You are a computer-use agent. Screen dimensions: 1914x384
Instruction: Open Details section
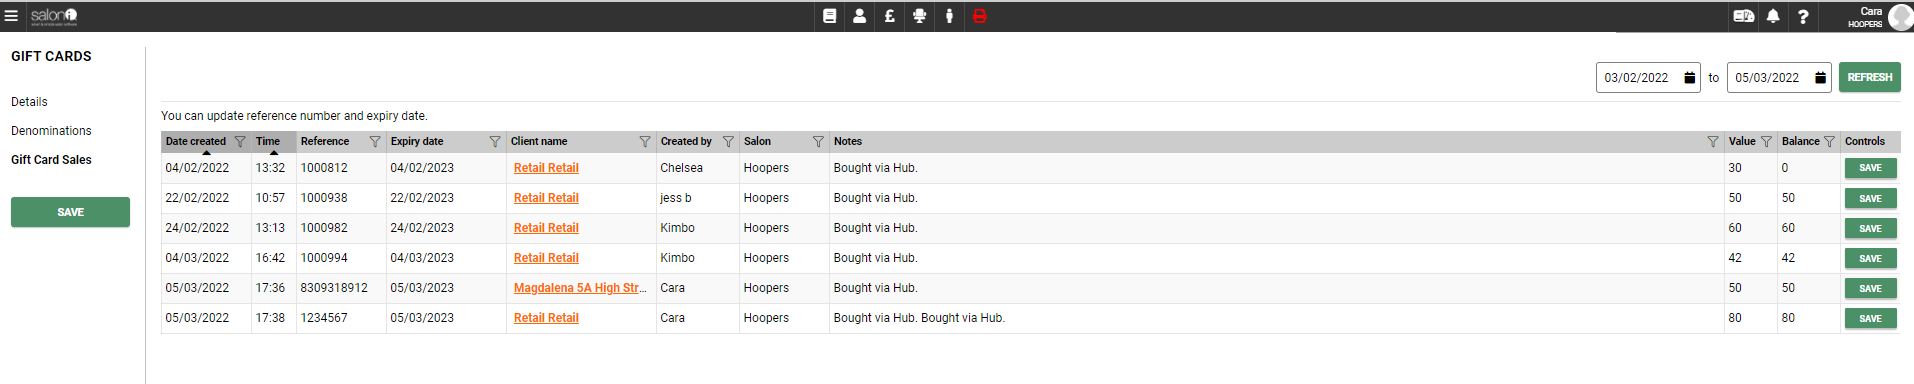click(x=29, y=102)
